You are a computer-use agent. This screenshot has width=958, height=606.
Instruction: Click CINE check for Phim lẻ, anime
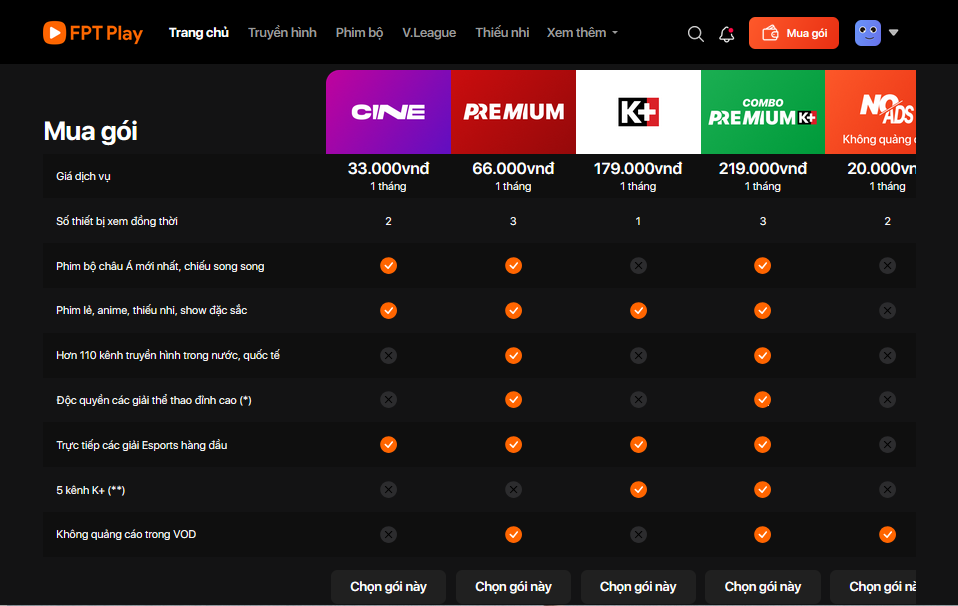click(x=389, y=310)
